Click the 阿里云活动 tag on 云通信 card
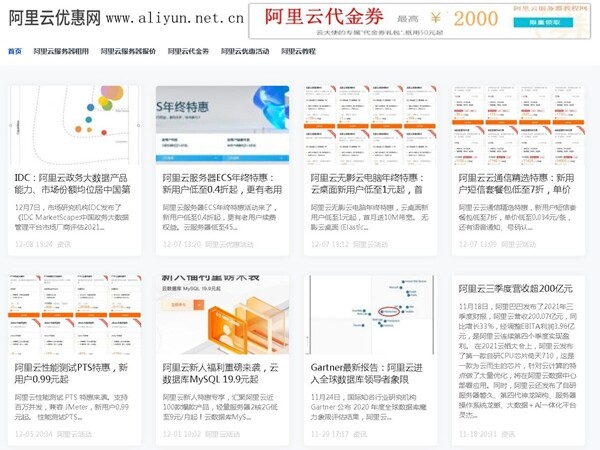Image resolution: width=600 pixels, height=450 pixels. click(x=518, y=244)
